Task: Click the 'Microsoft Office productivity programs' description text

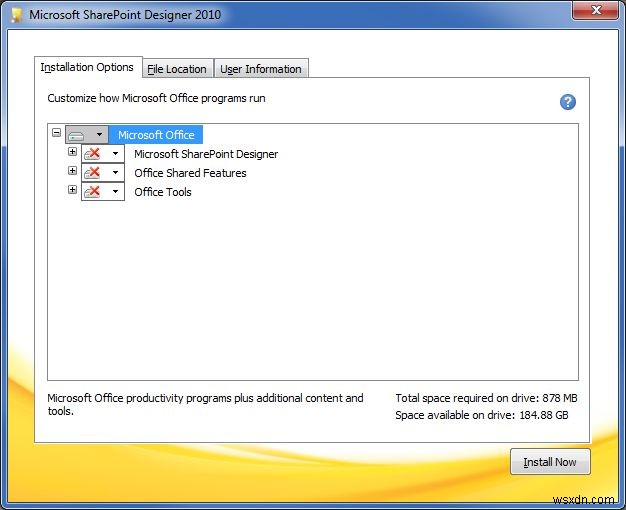Action: click(x=205, y=404)
